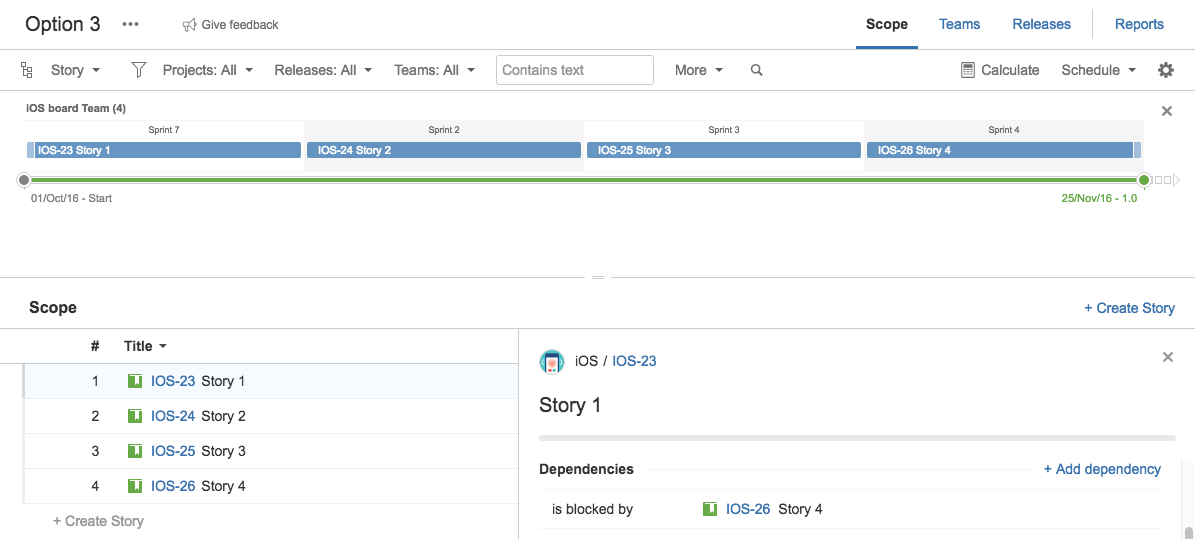This screenshot has height=539, width=1195.
Task: Click the iOS project avatar icon
Action: pos(552,361)
